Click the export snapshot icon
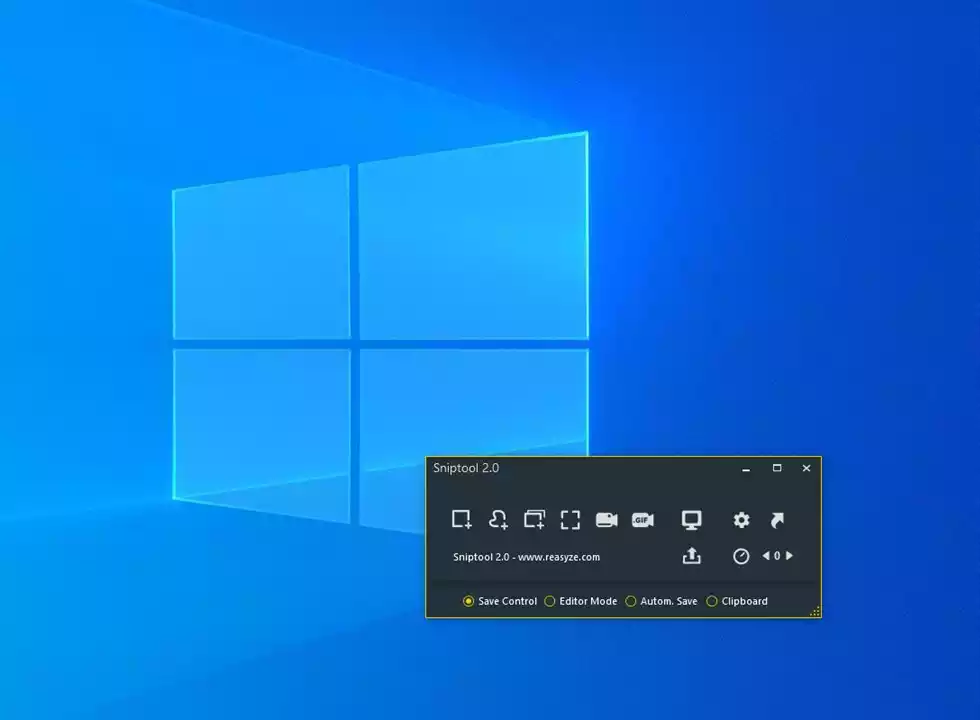Screen dimensions: 980x720 pos(690,556)
